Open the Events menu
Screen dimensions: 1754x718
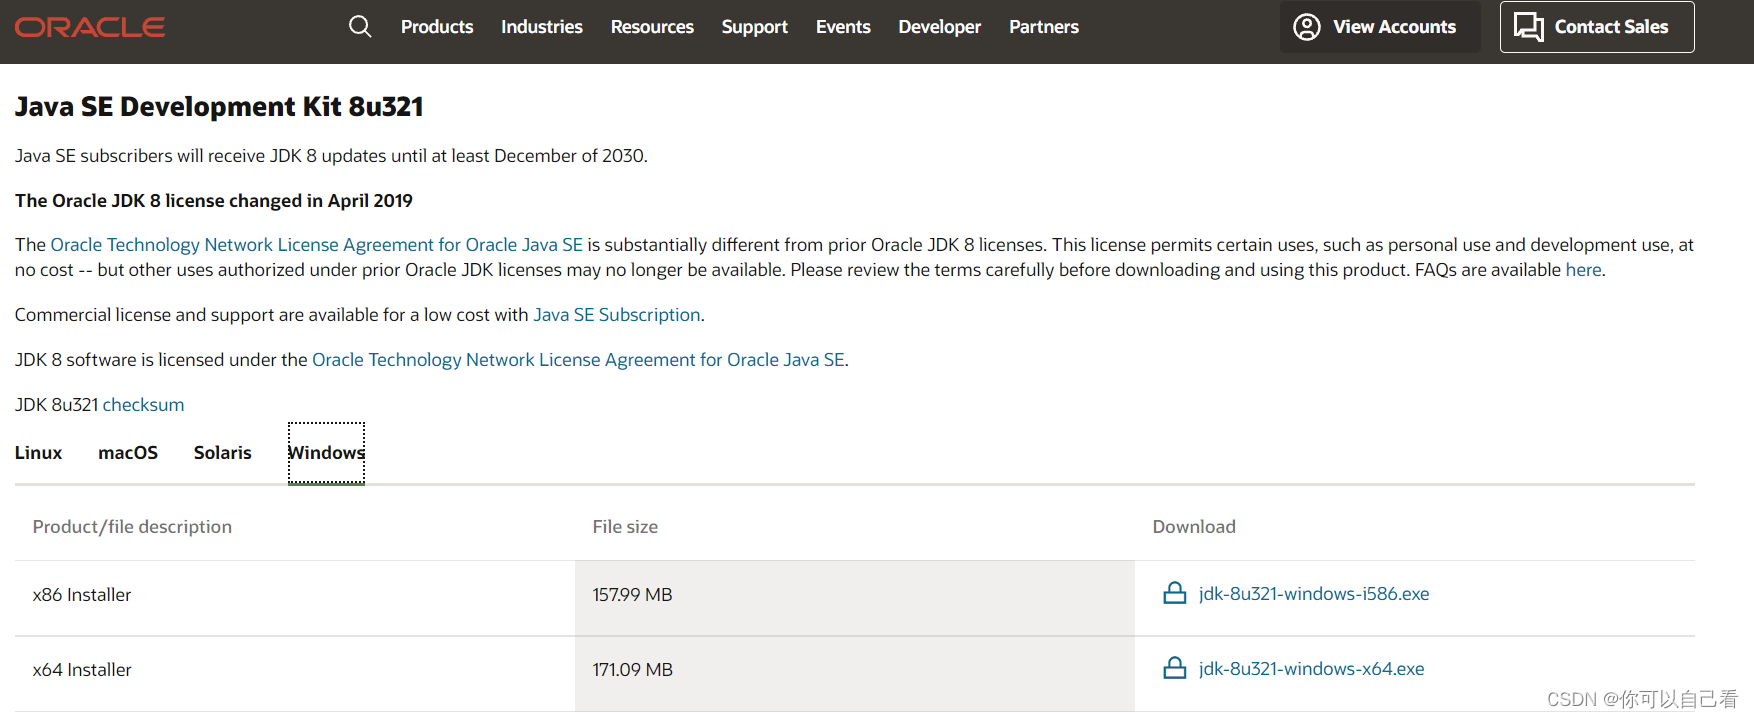pyautogui.click(x=843, y=27)
